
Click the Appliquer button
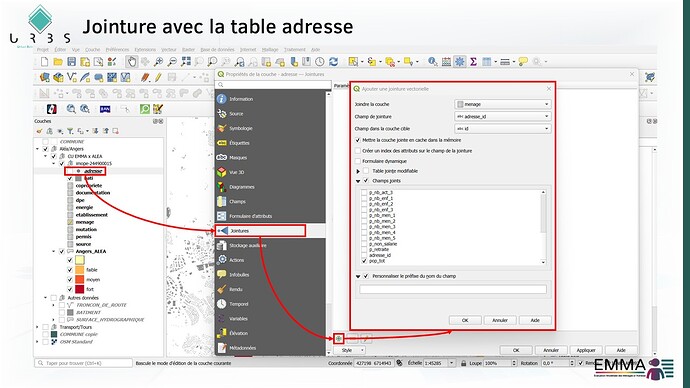(586, 350)
